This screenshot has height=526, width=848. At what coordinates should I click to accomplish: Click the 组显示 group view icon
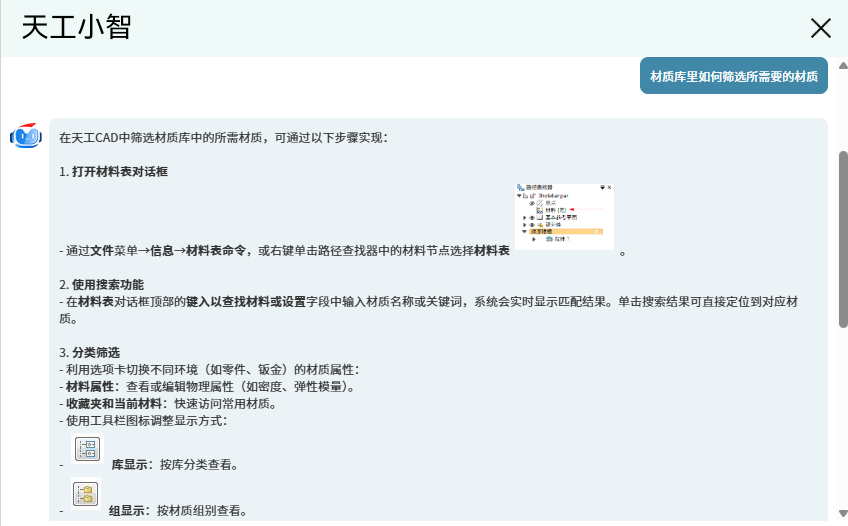86,494
